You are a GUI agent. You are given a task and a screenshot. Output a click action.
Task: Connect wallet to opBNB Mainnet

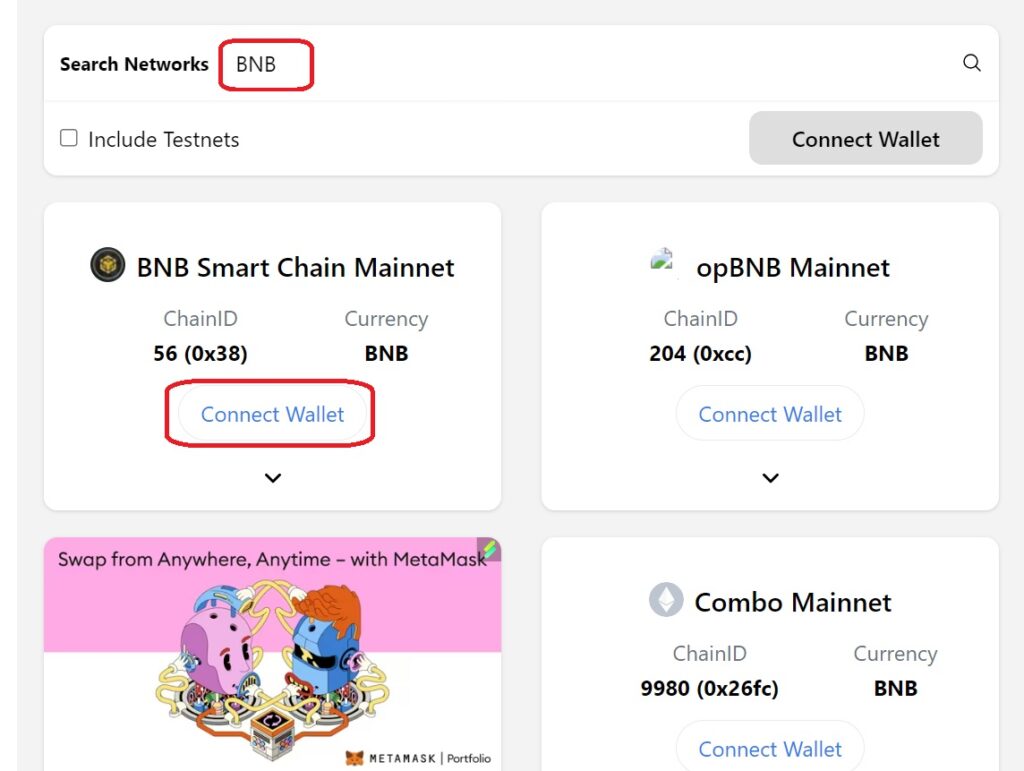tap(770, 414)
